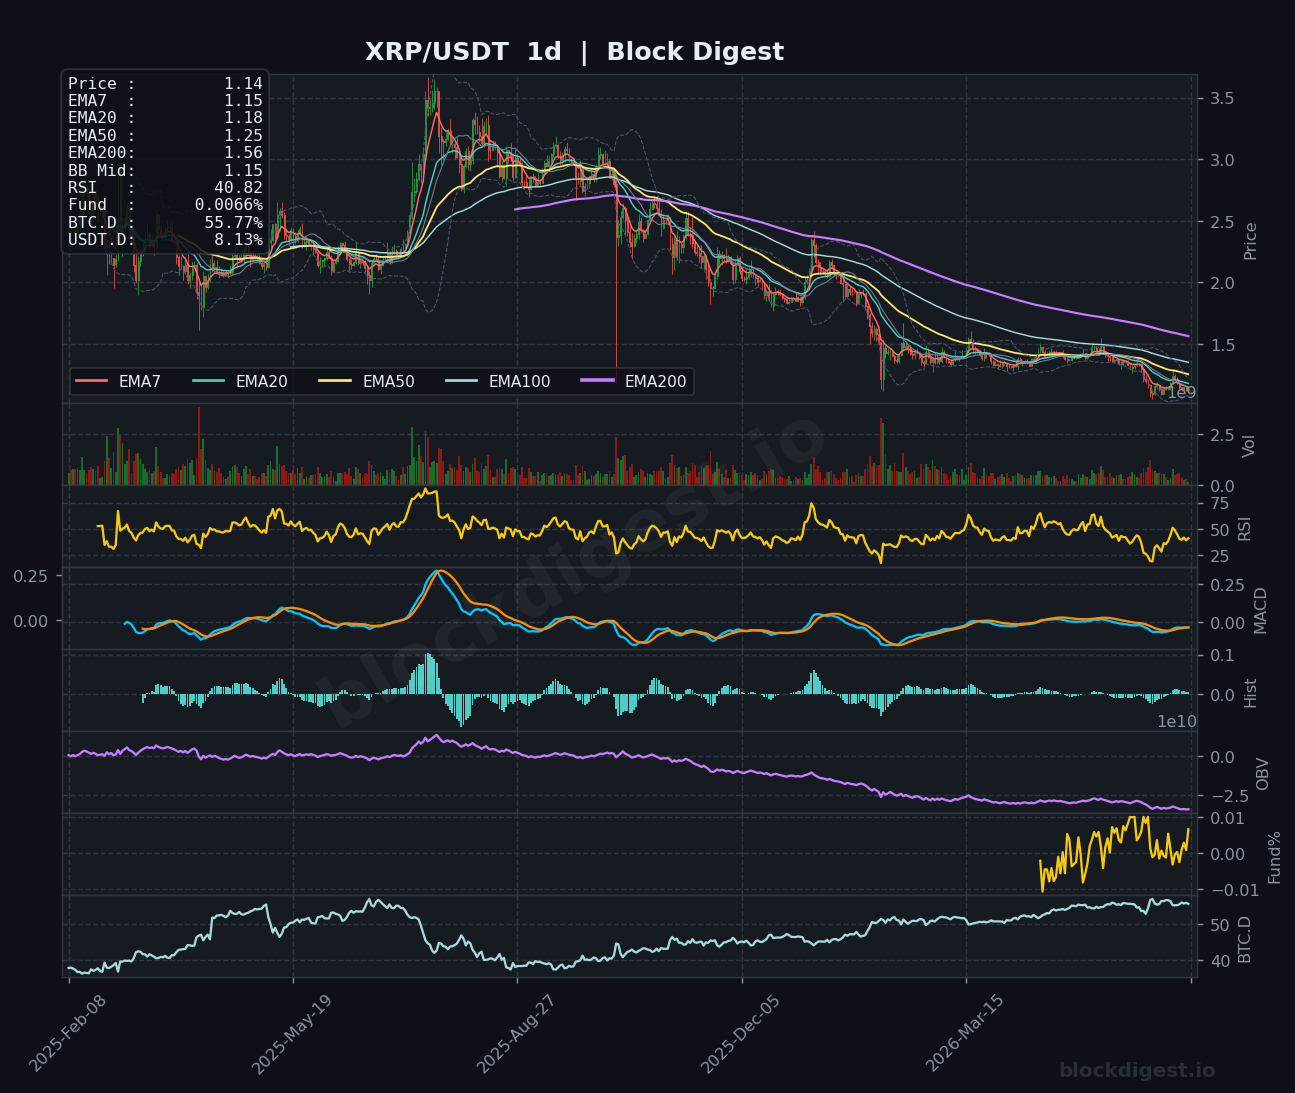Click the EMA50 legend entry
Screen dimensions: 1295x1093
(x=366, y=381)
